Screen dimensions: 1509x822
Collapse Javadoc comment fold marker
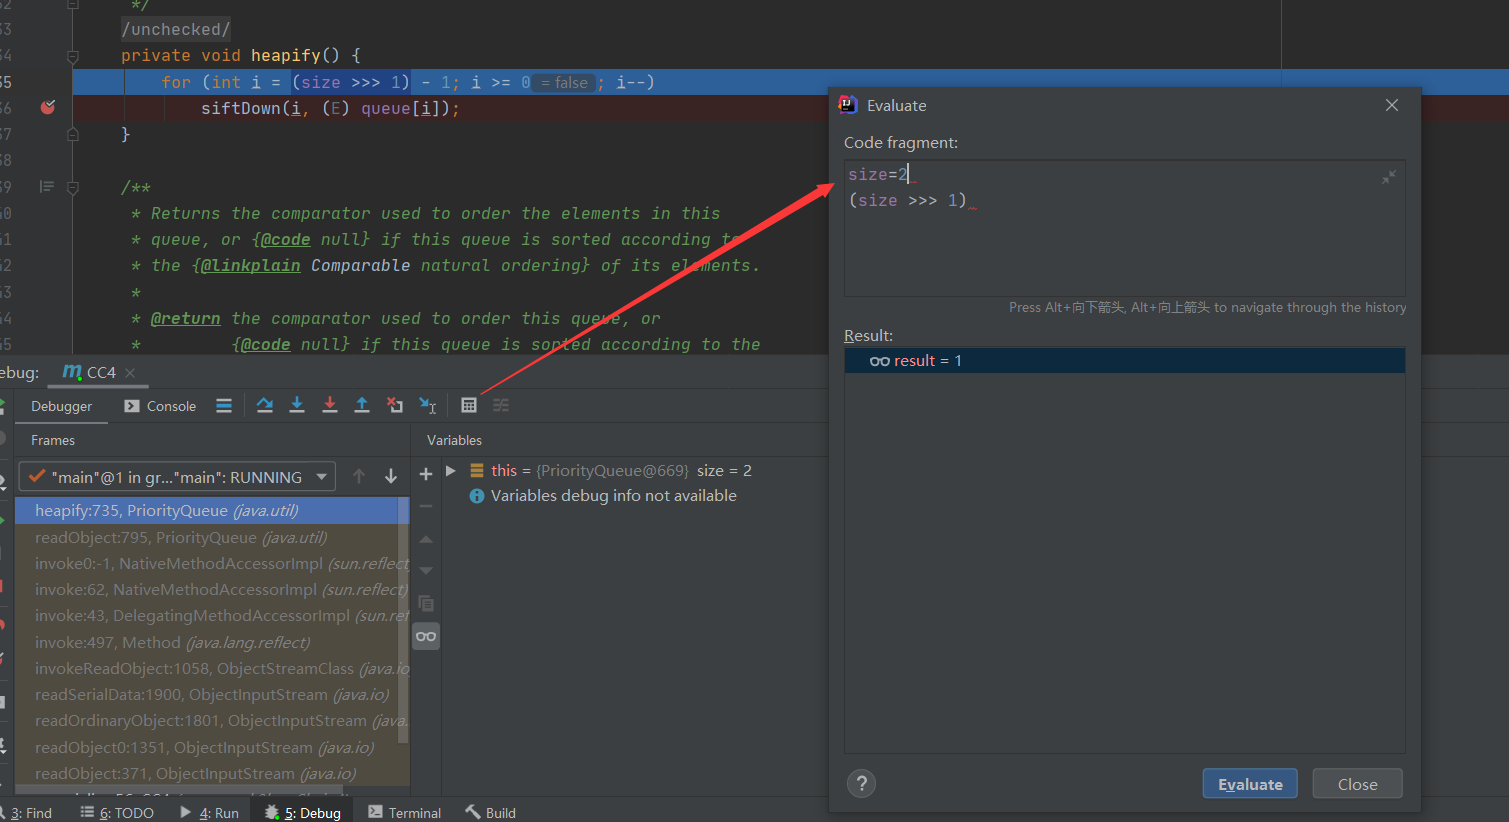(x=73, y=187)
